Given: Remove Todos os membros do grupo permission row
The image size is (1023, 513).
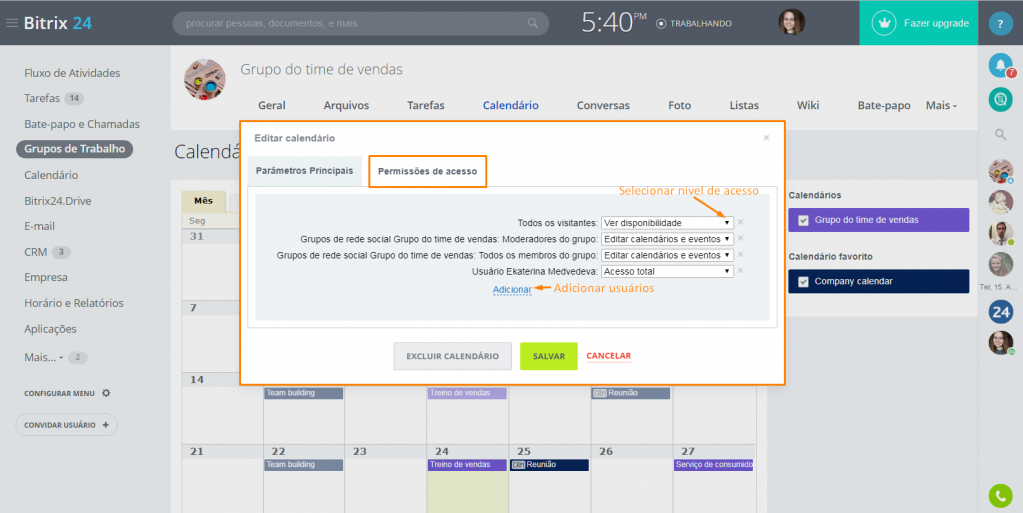Looking at the screenshot, I should 741,255.
